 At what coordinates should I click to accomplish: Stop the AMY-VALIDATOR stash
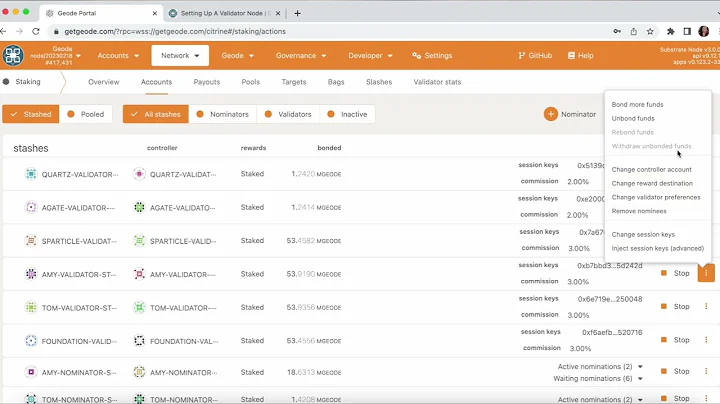(675, 273)
